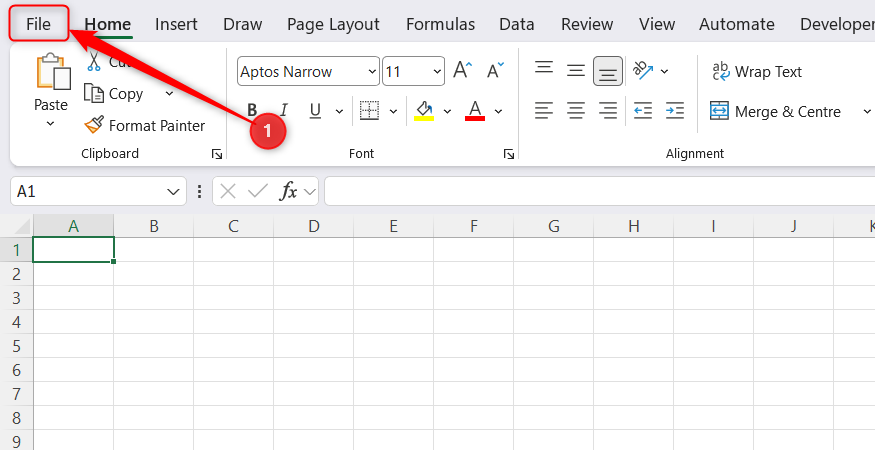Screen dimensions: 875x450
Task: Open the Copy dropdown arrow
Action: [170, 94]
